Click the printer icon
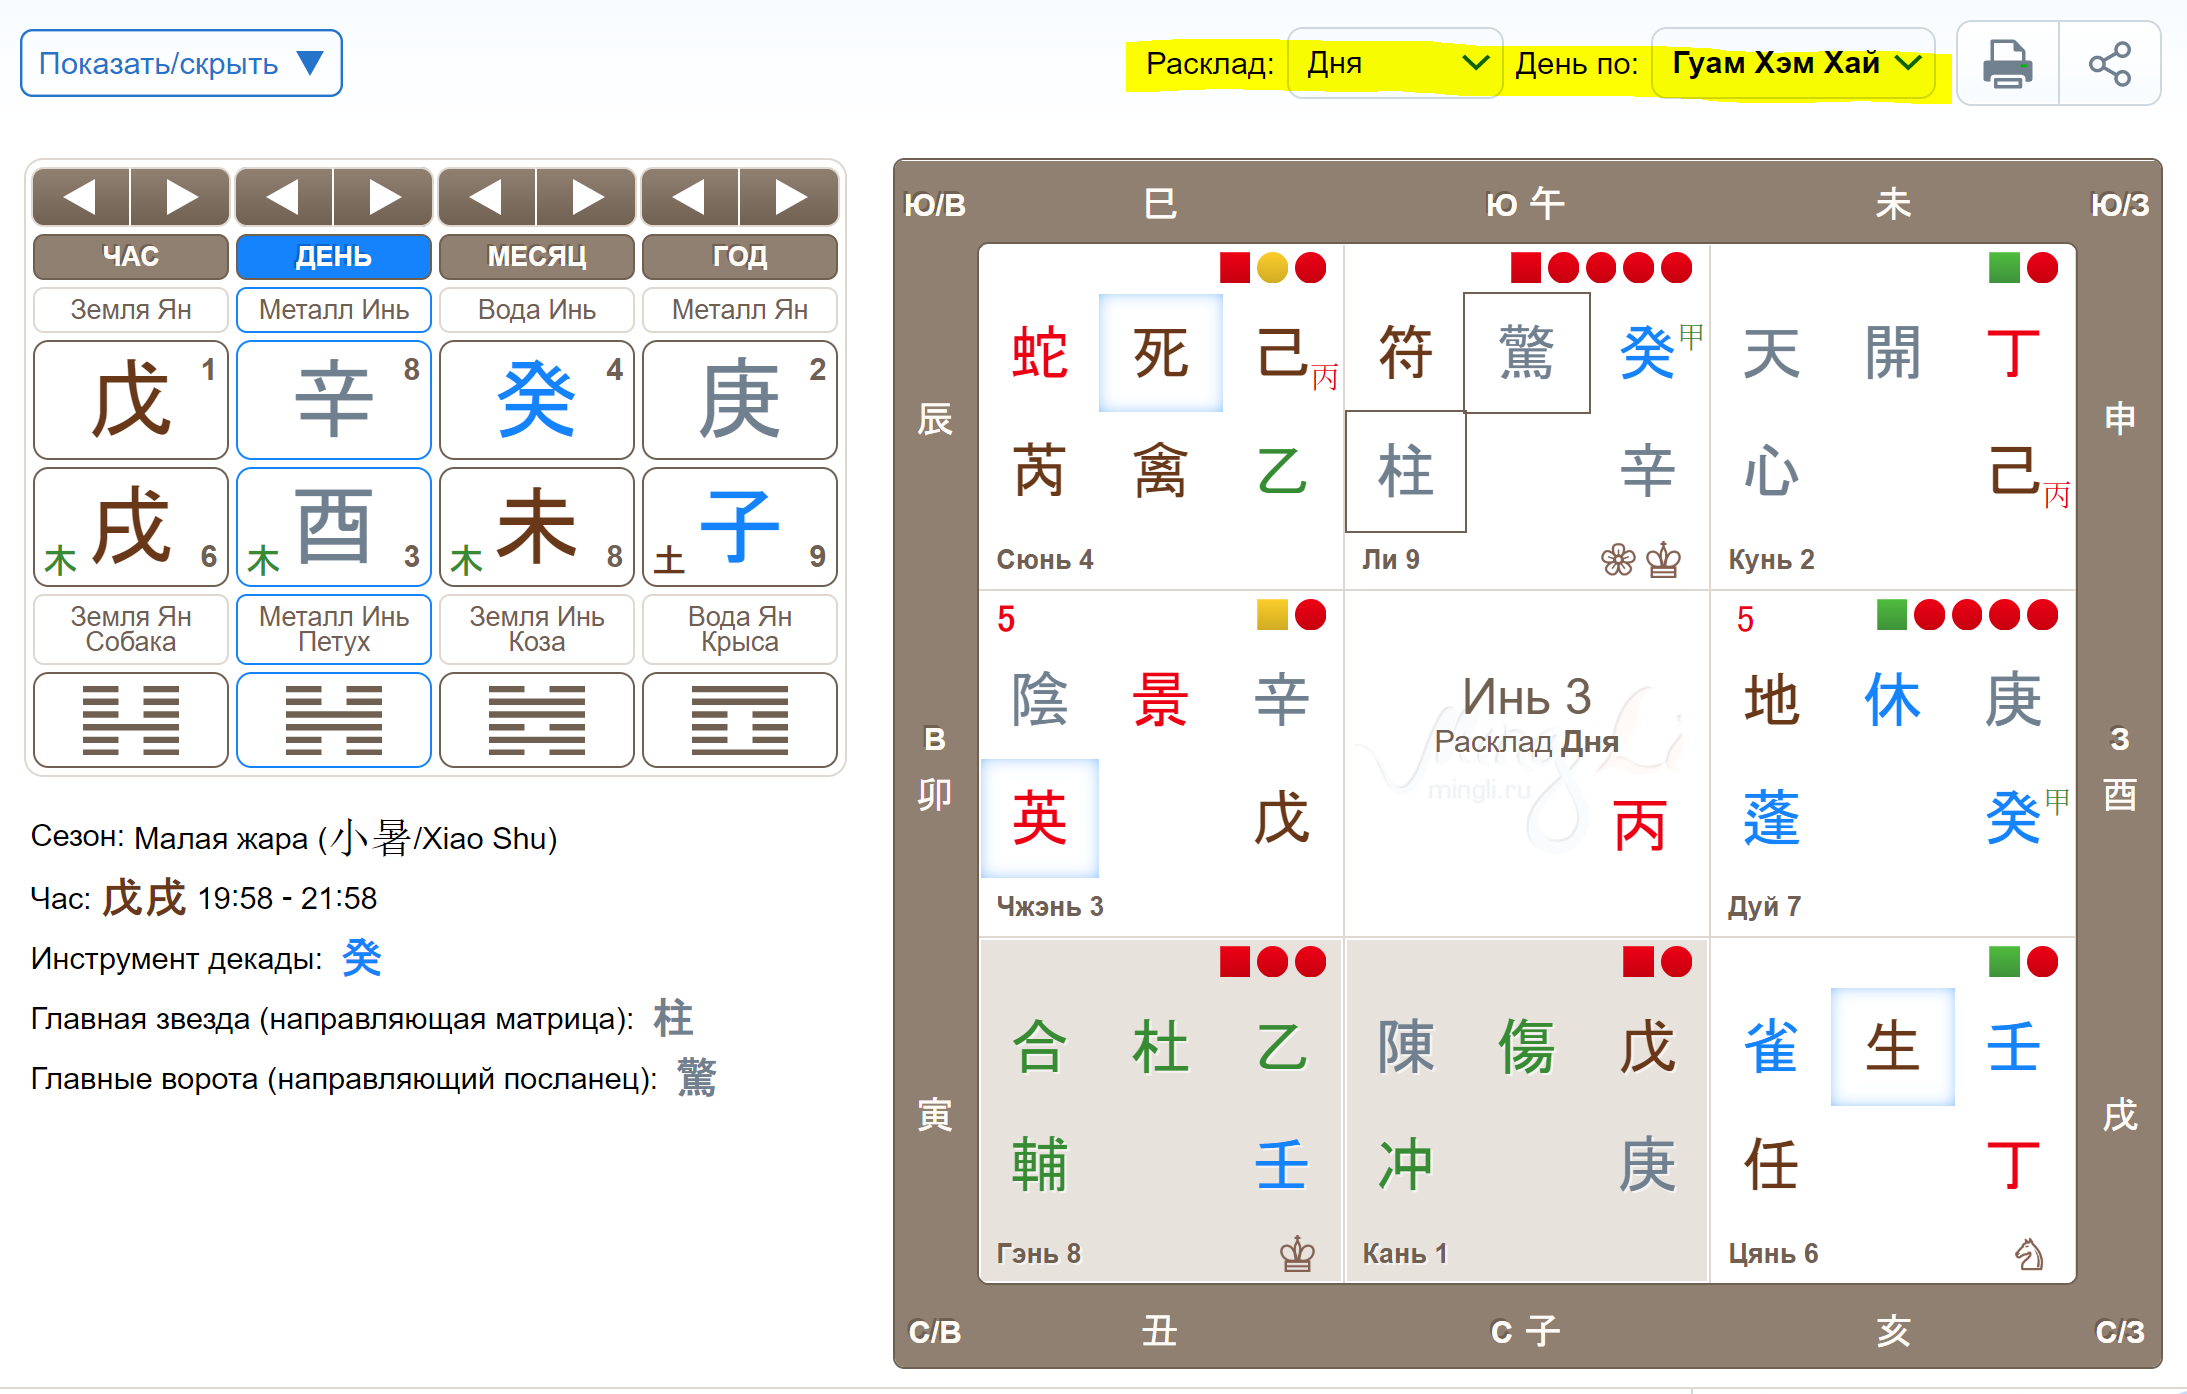The width and height of the screenshot is (2187, 1394). coord(2007,64)
